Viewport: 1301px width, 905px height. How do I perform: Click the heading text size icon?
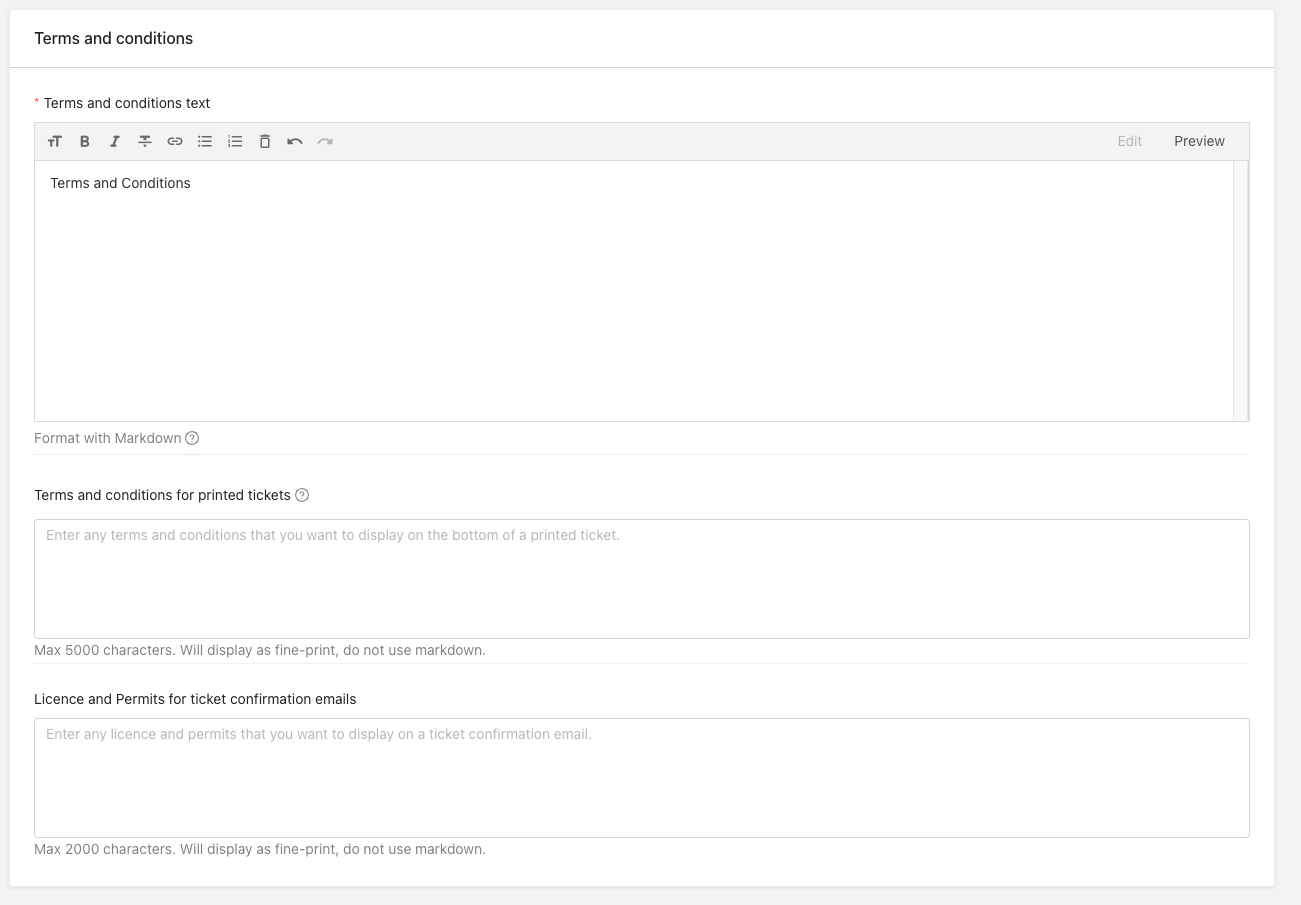pos(55,142)
